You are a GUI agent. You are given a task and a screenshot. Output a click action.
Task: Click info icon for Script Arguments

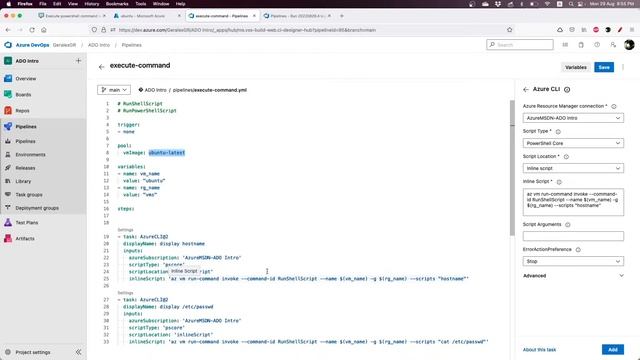pos(567,224)
